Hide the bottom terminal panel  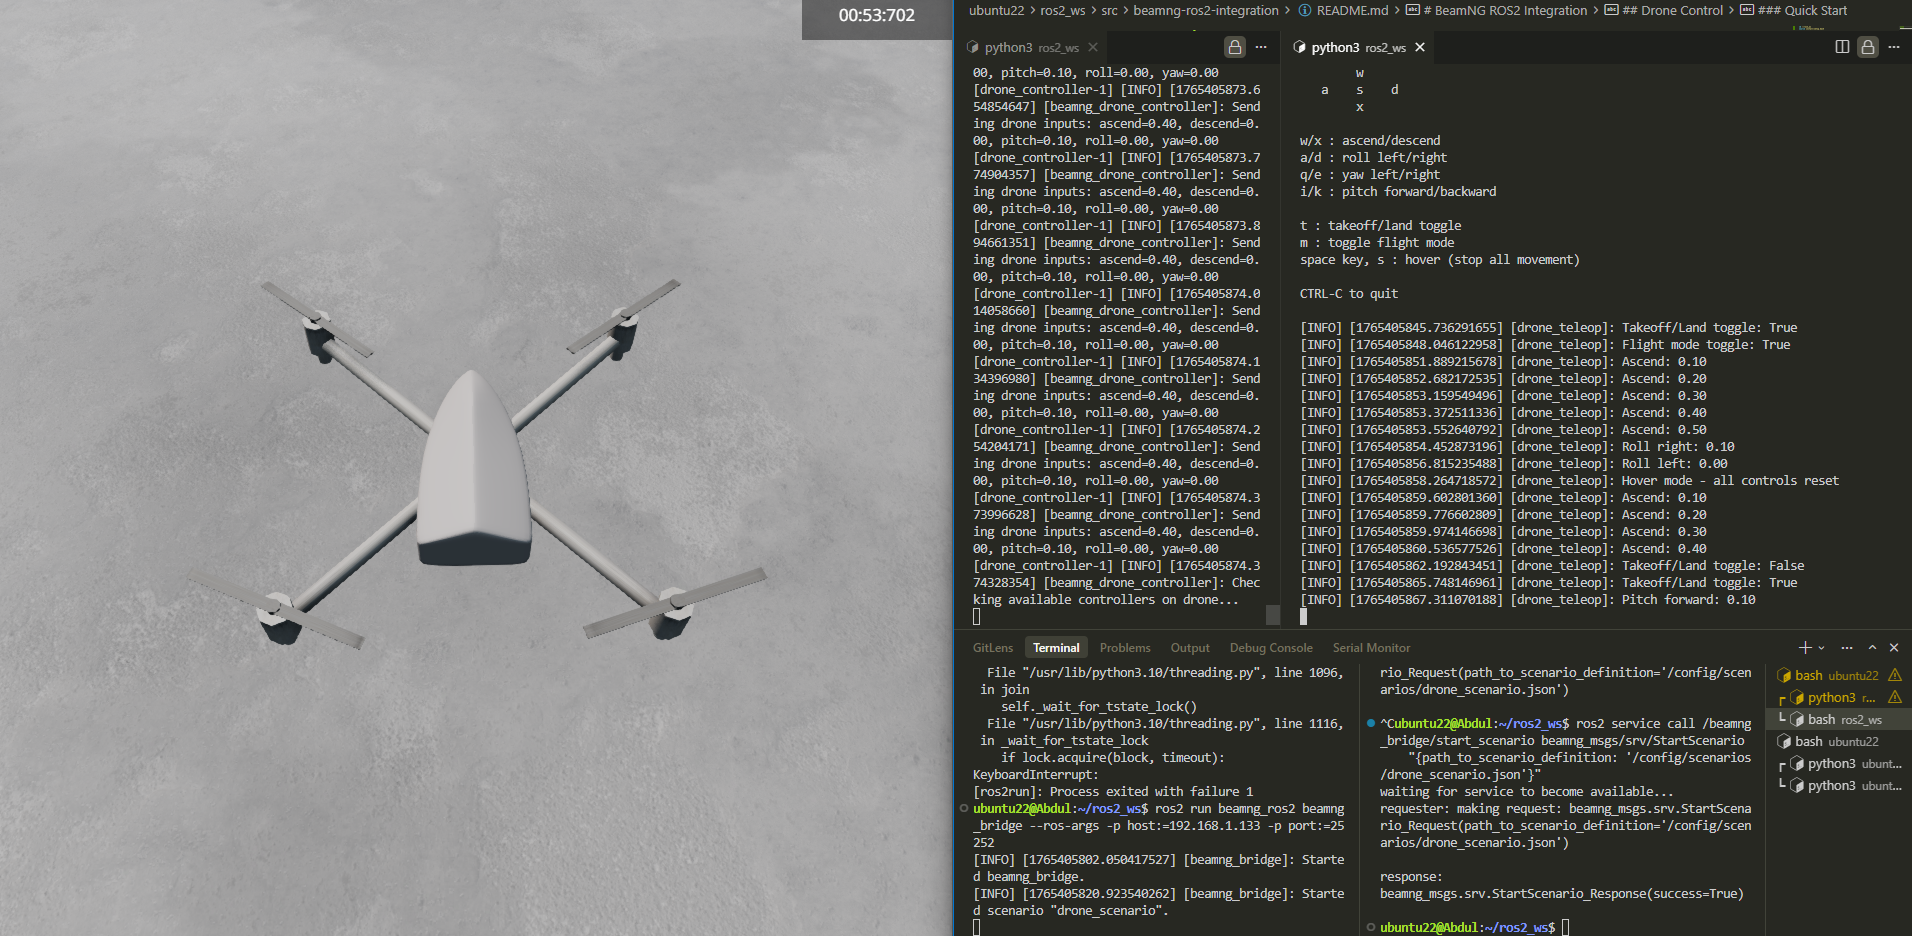pos(1894,648)
